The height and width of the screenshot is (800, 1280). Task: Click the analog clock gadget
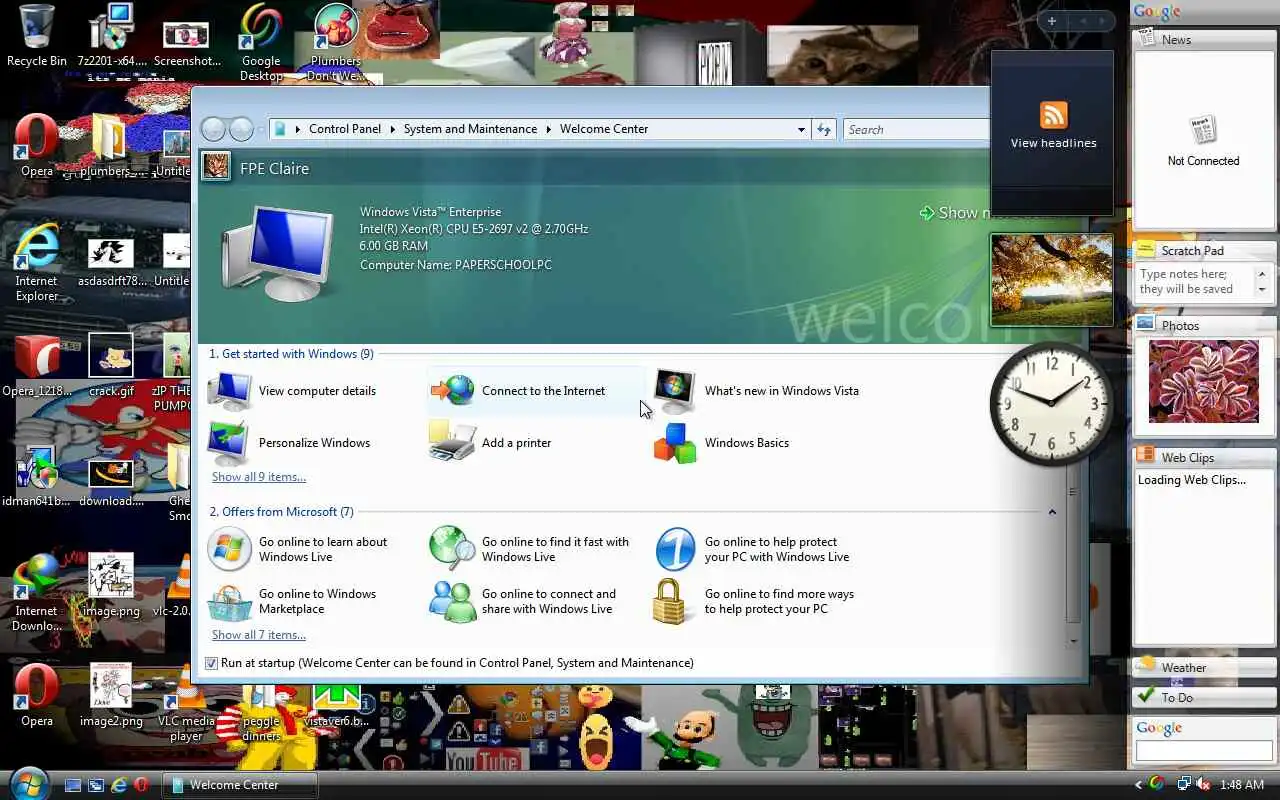click(1051, 403)
